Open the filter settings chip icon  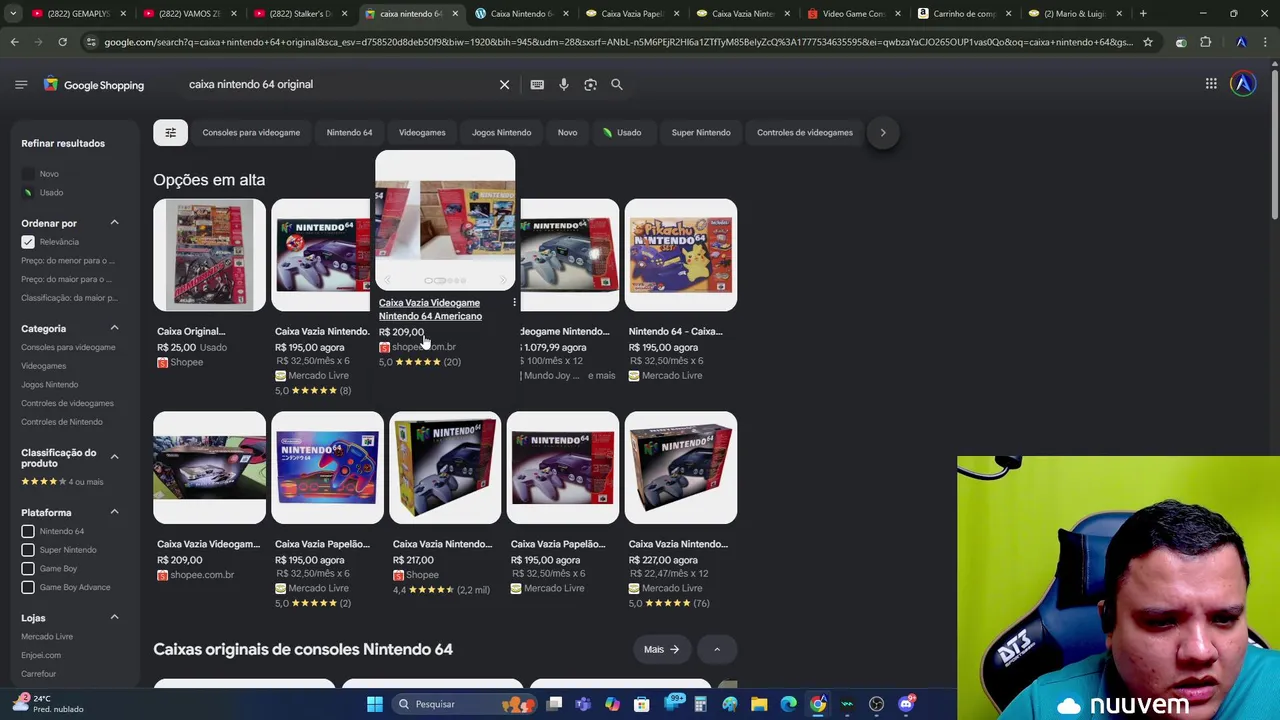coord(170,132)
